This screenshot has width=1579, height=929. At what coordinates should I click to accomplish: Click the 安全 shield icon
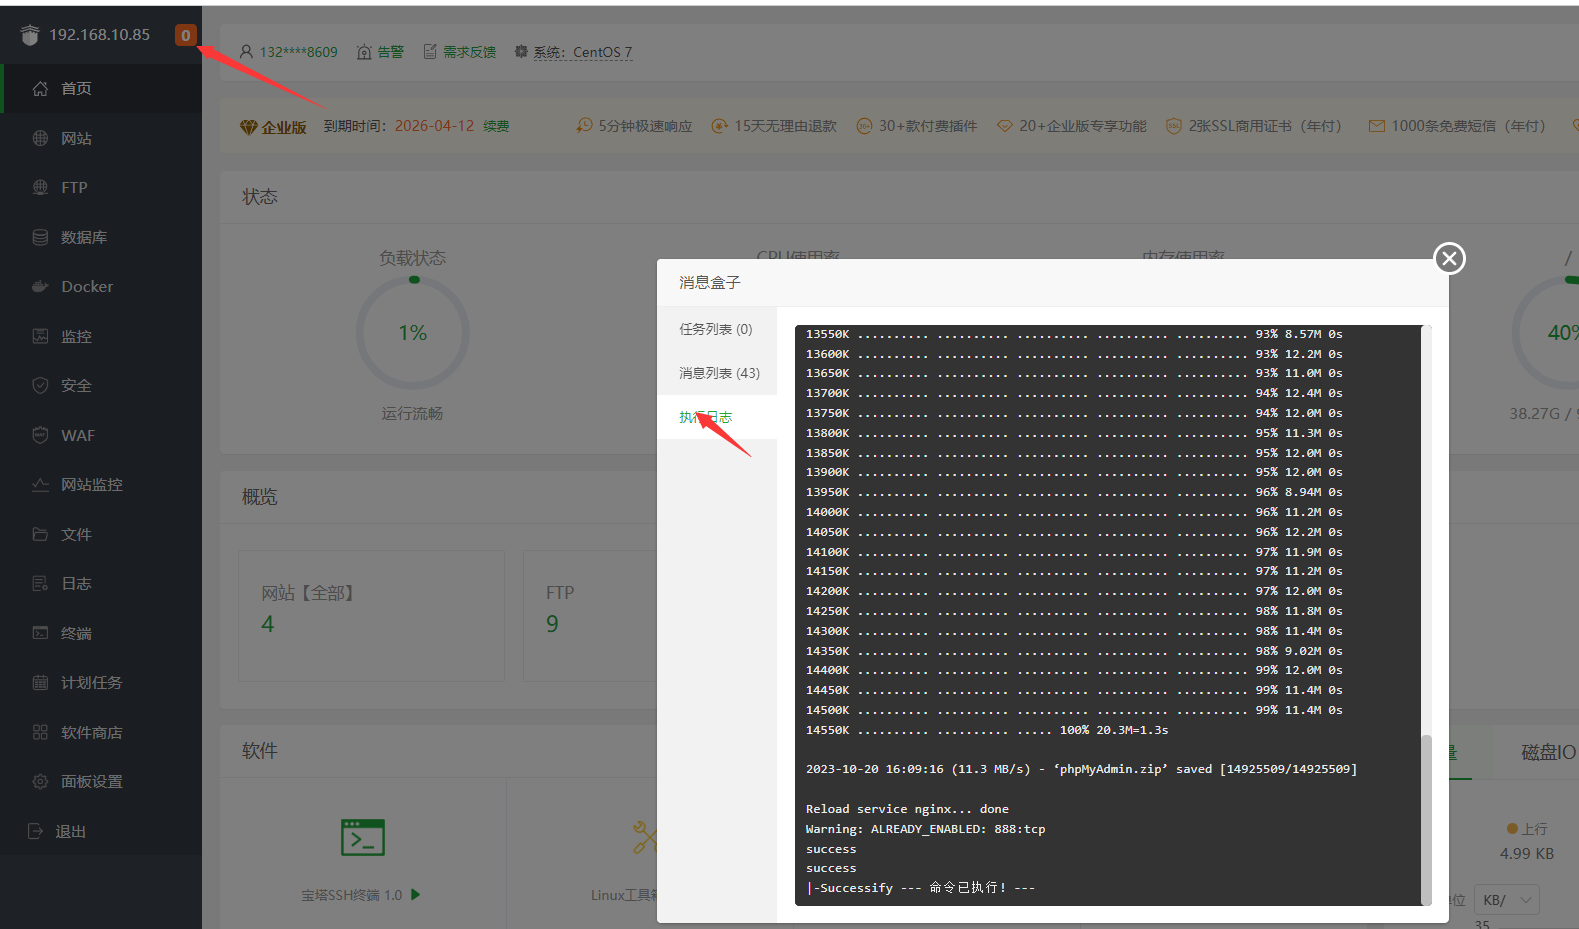(40, 386)
